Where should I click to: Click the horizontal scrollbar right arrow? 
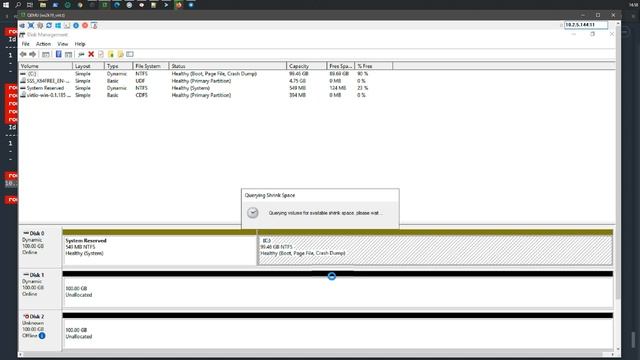click(x=612, y=354)
